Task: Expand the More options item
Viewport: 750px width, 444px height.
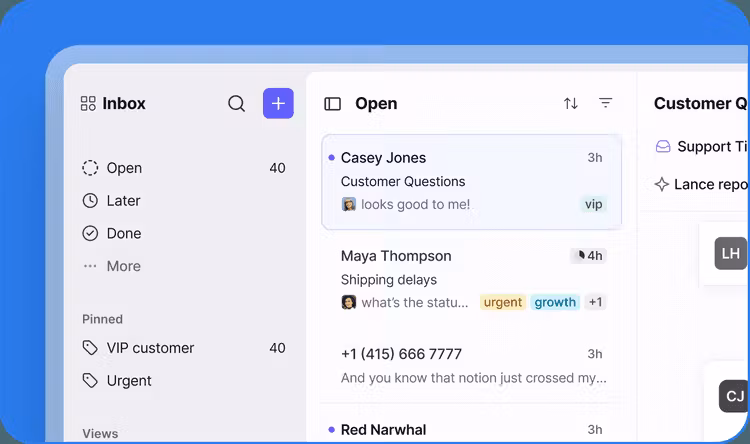Action: [x=123, y=266]
